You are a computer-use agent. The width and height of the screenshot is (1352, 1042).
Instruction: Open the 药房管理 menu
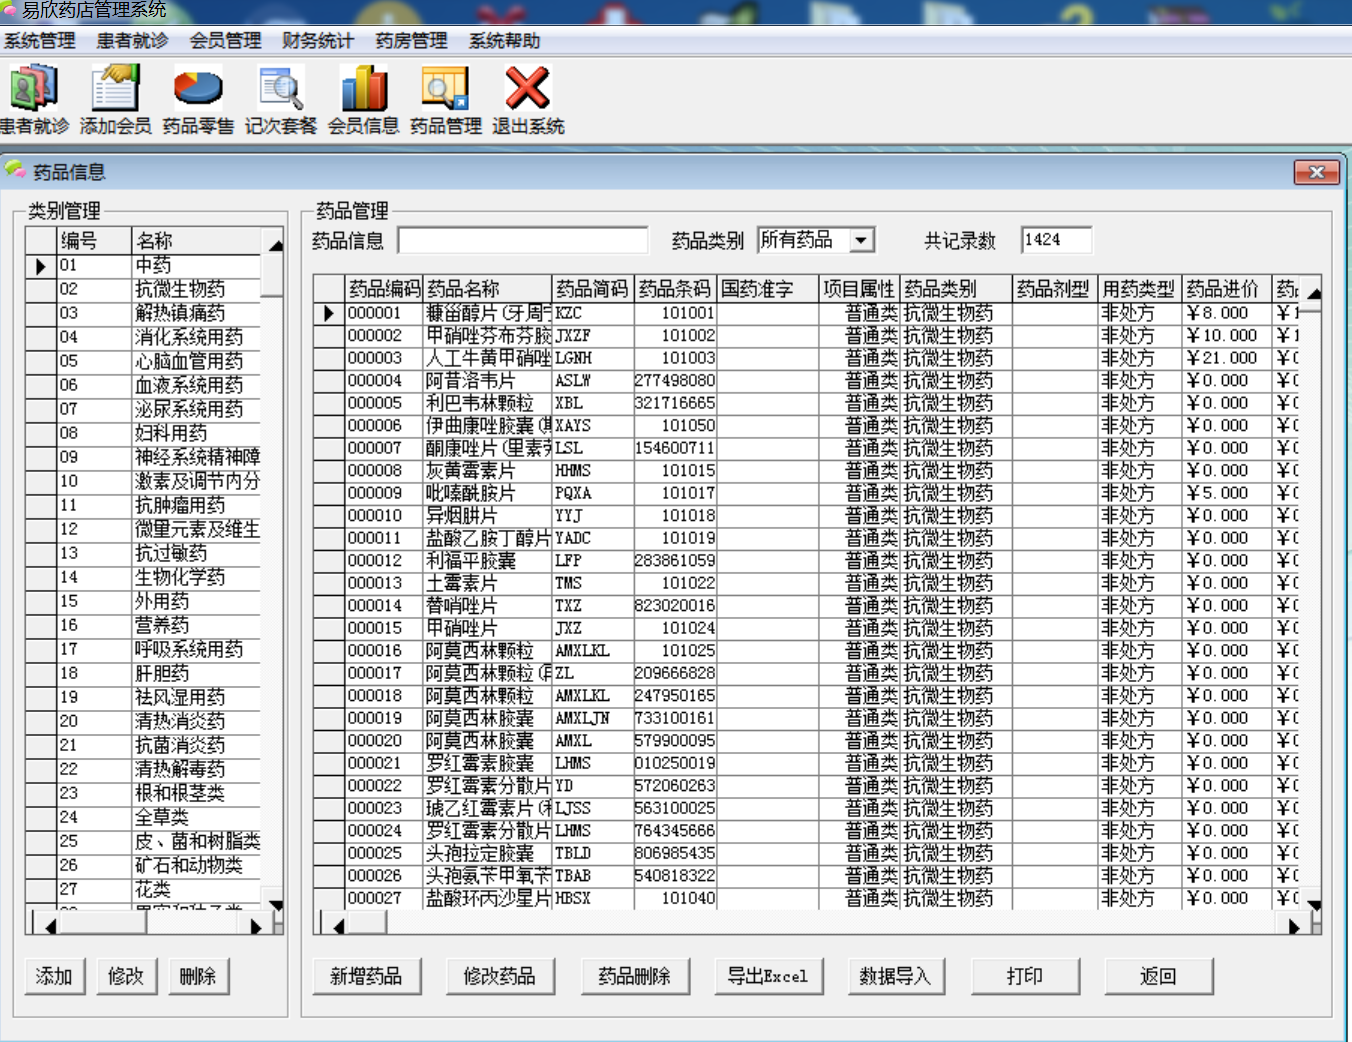tap(411, 41)
